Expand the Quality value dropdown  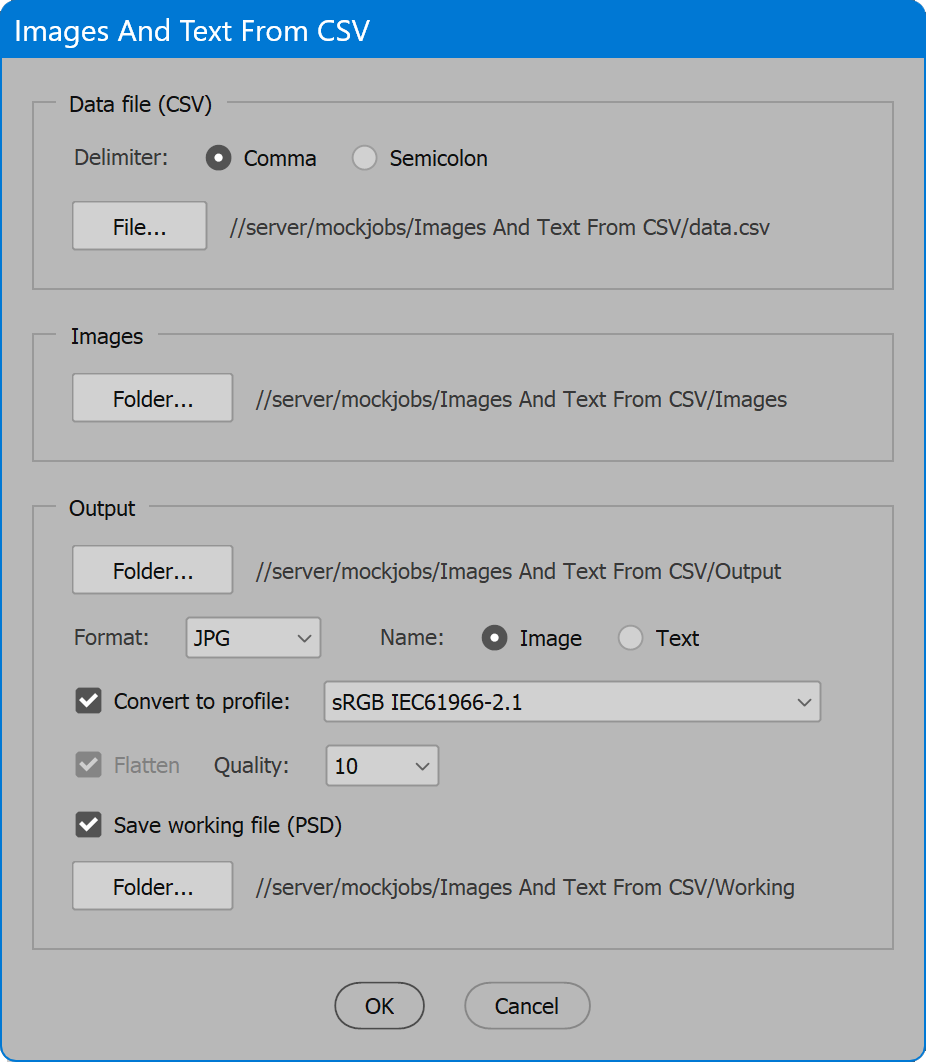pyautogui.click(x=383, y=766)
